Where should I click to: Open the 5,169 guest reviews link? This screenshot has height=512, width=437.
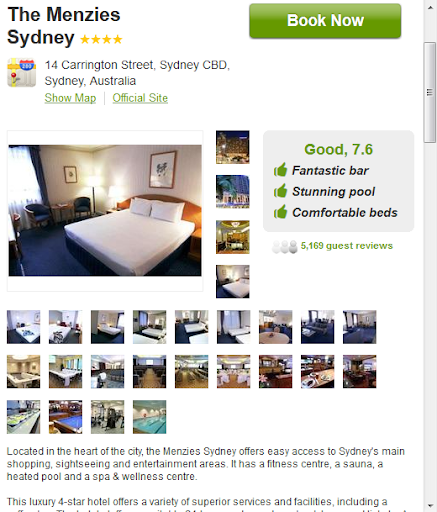(347, 246)
